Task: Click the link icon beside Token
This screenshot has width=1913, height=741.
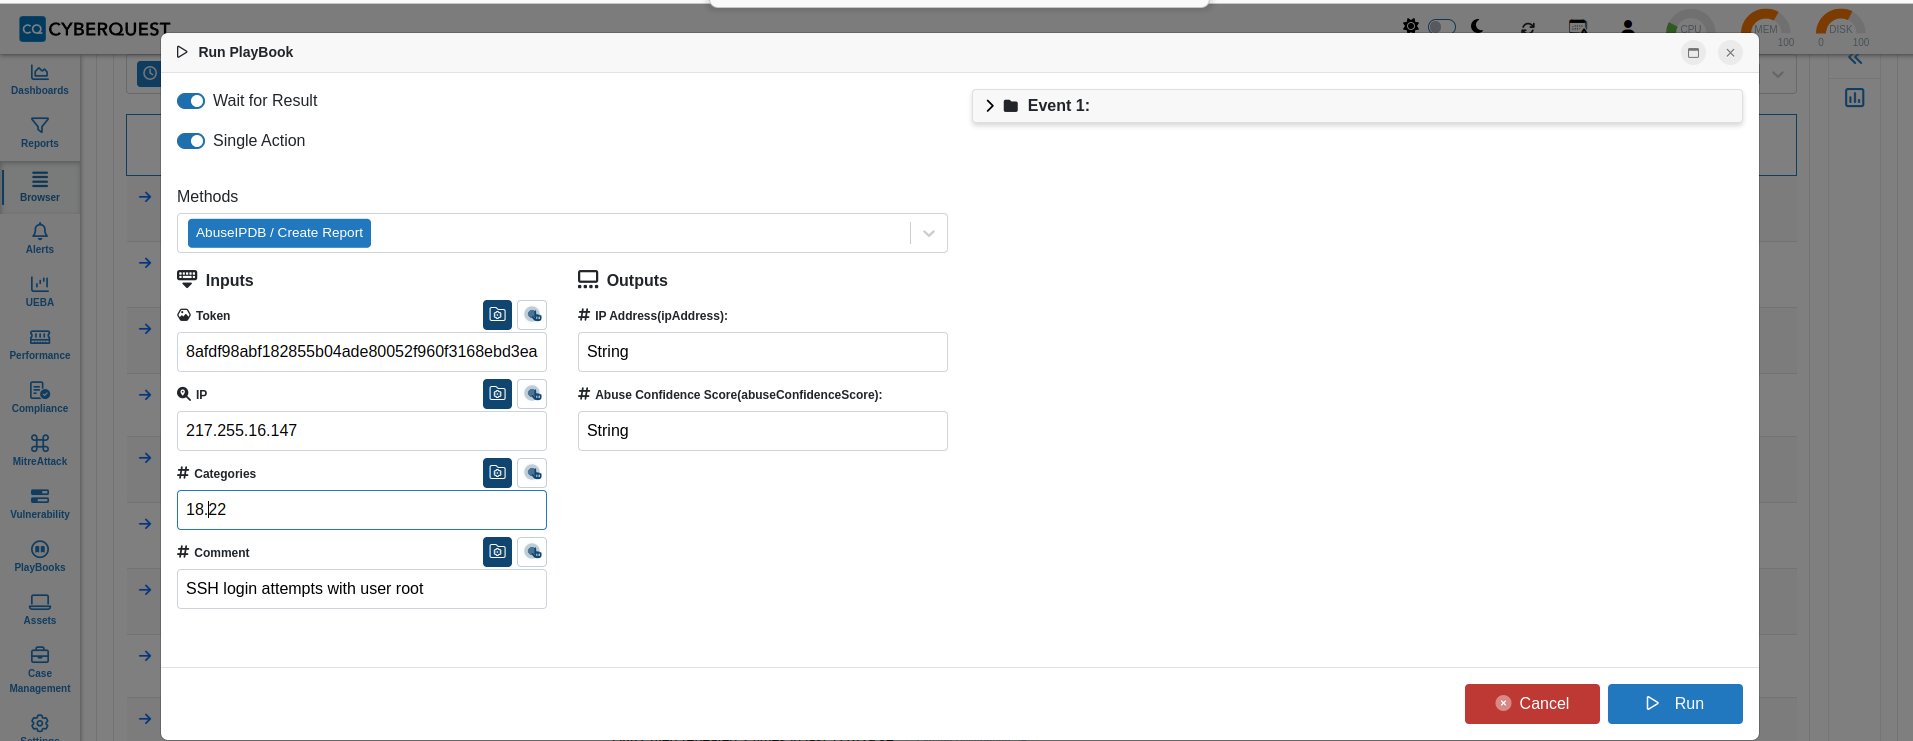Action: [532, 315]
